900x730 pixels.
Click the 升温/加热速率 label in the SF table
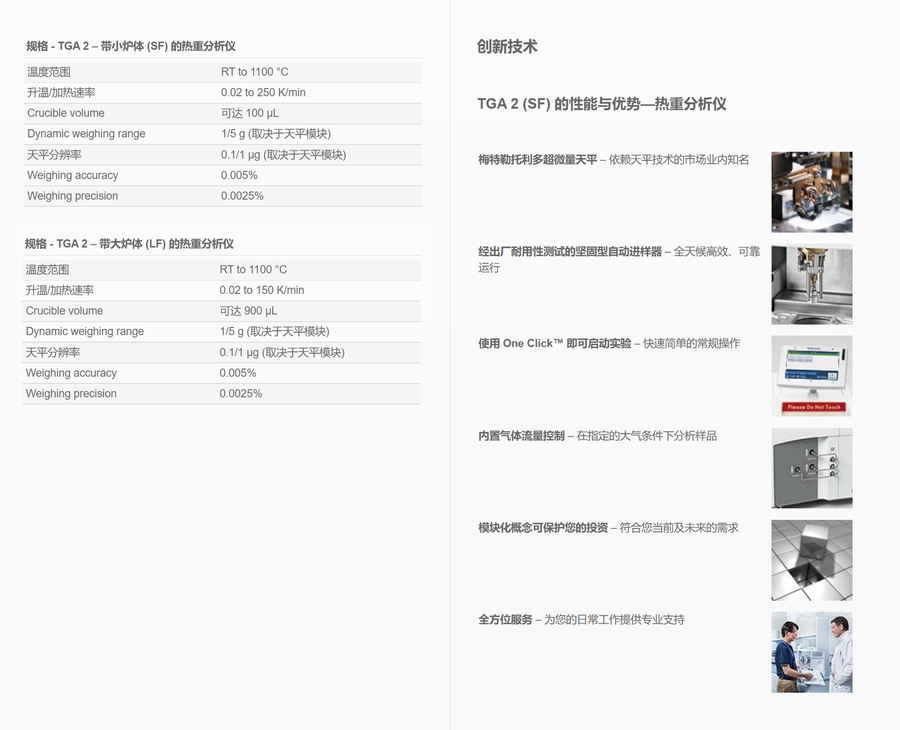click(61, 92)
